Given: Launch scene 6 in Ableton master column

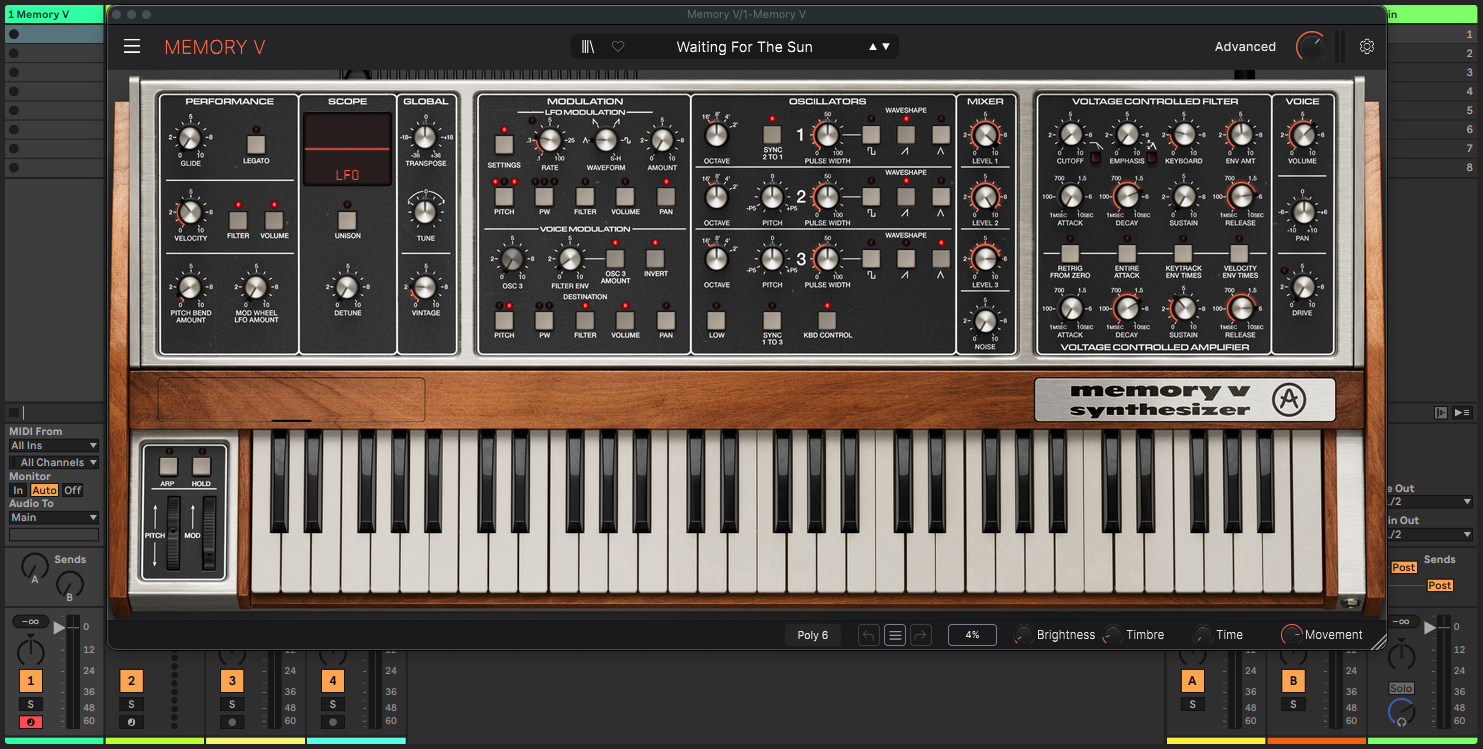Looking at the screenshot, I should [1432, 129].
